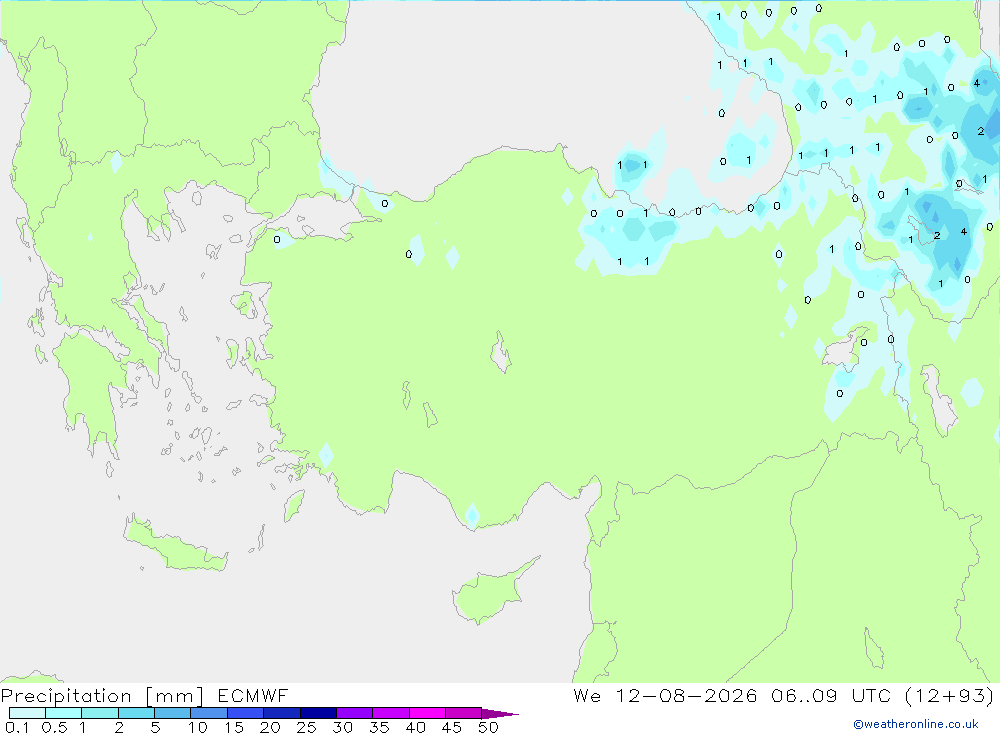
Task: Click the '40' legend scale label
Action: tap(416, 727)
